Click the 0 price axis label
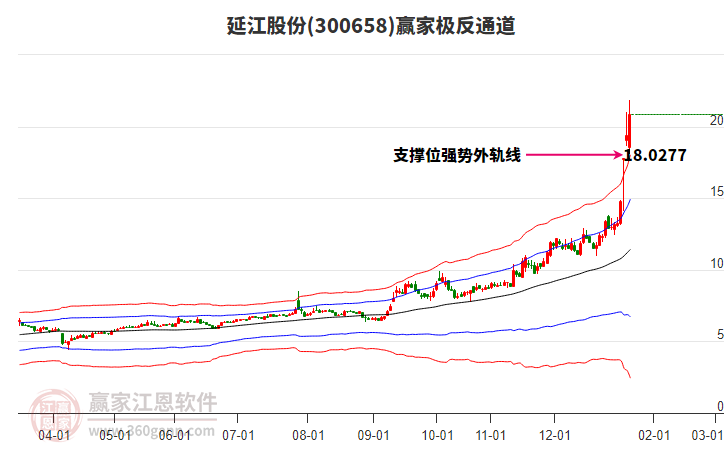The height and width of the screenshot is (450, 726). point(720,406)
